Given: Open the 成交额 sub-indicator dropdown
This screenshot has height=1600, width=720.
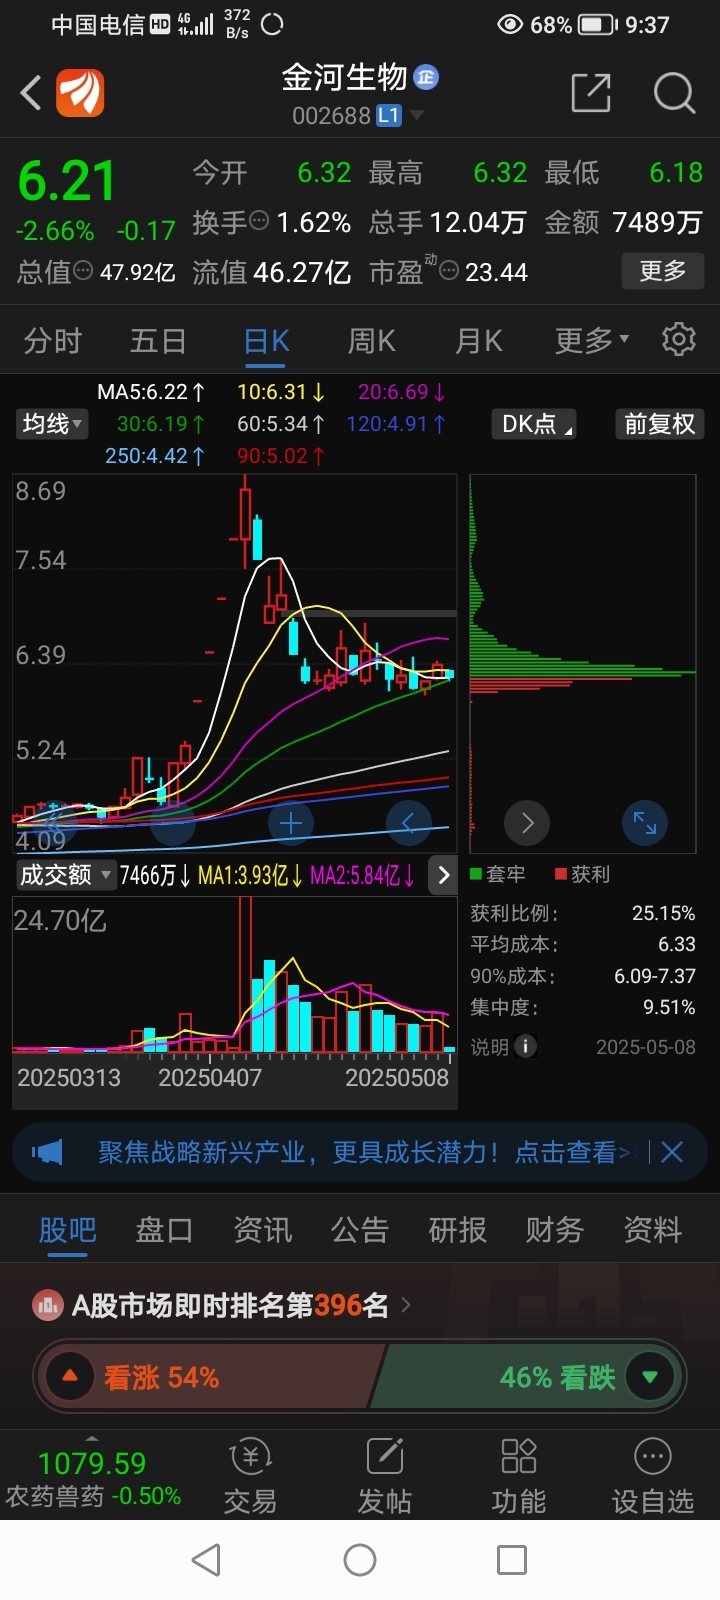Looking at the screenshot, I should coord(65,875).
